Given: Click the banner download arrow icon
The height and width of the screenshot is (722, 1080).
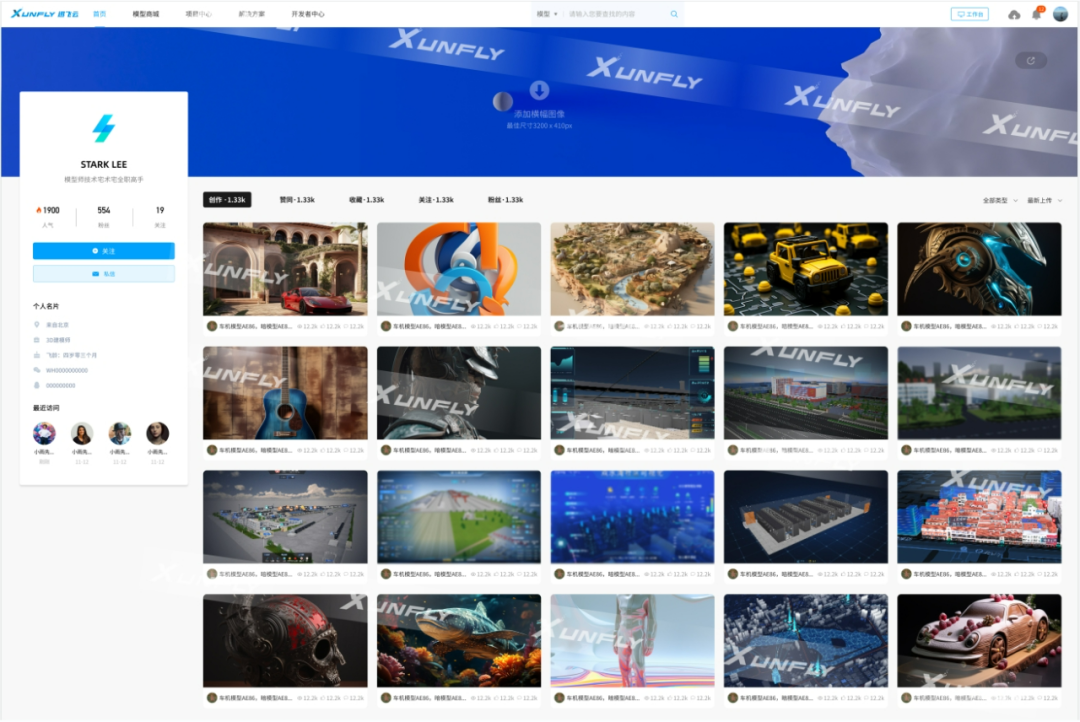Looking at the screenshot, I should (539, 90).
